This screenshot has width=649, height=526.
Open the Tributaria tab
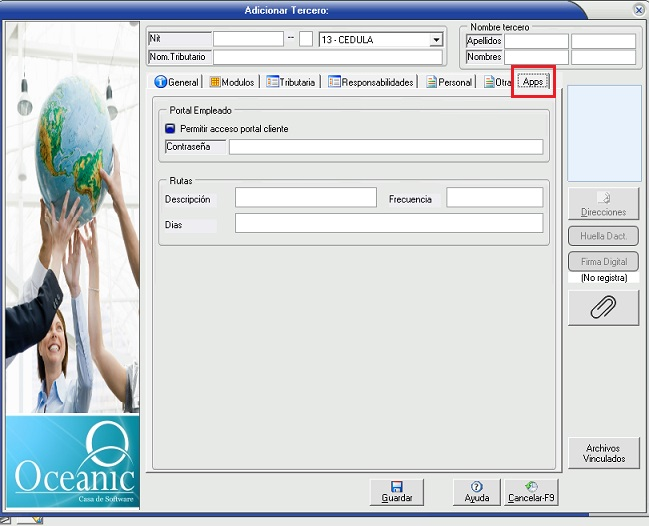click(x=292, y=82)
